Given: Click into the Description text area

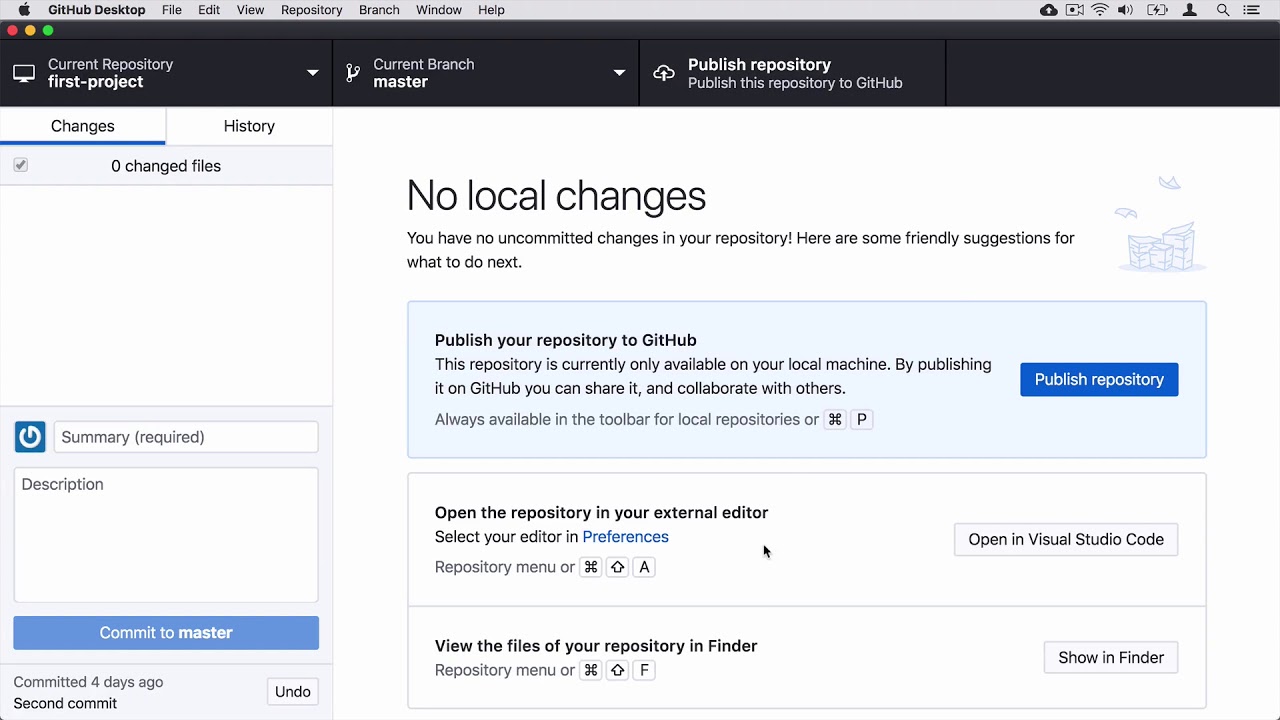Looking at the screenshot, I should coord(166,535).
